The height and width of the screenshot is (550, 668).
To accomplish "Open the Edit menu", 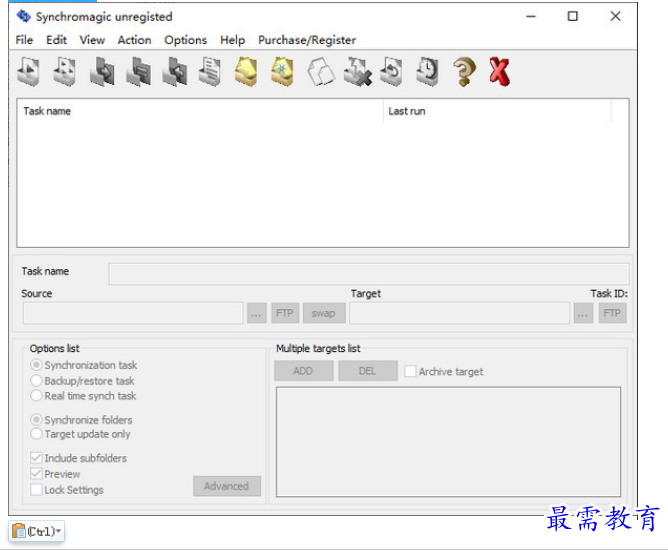I will click(x=56, y=40).
